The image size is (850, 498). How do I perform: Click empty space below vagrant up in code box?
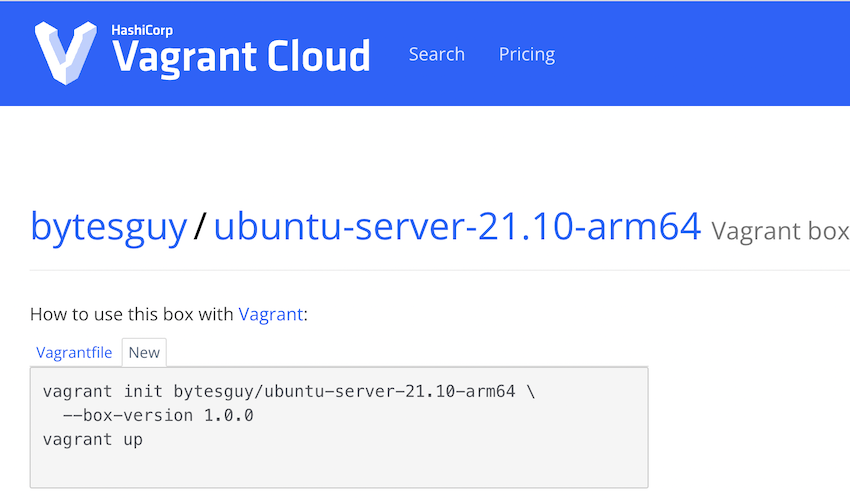point(339,469)
